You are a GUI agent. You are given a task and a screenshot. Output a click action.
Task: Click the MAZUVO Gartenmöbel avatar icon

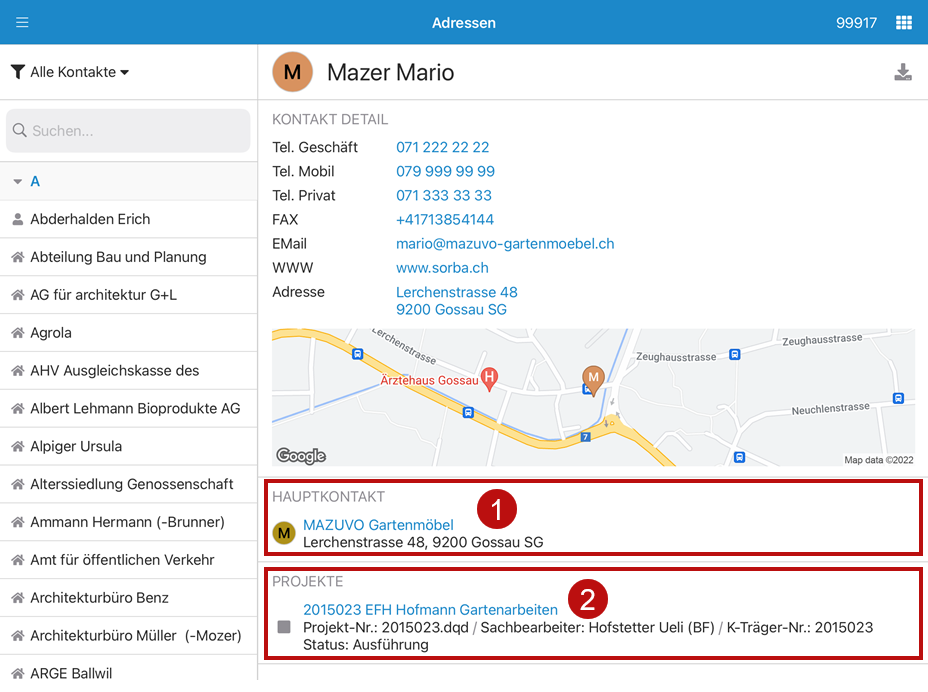click(284, 533)
